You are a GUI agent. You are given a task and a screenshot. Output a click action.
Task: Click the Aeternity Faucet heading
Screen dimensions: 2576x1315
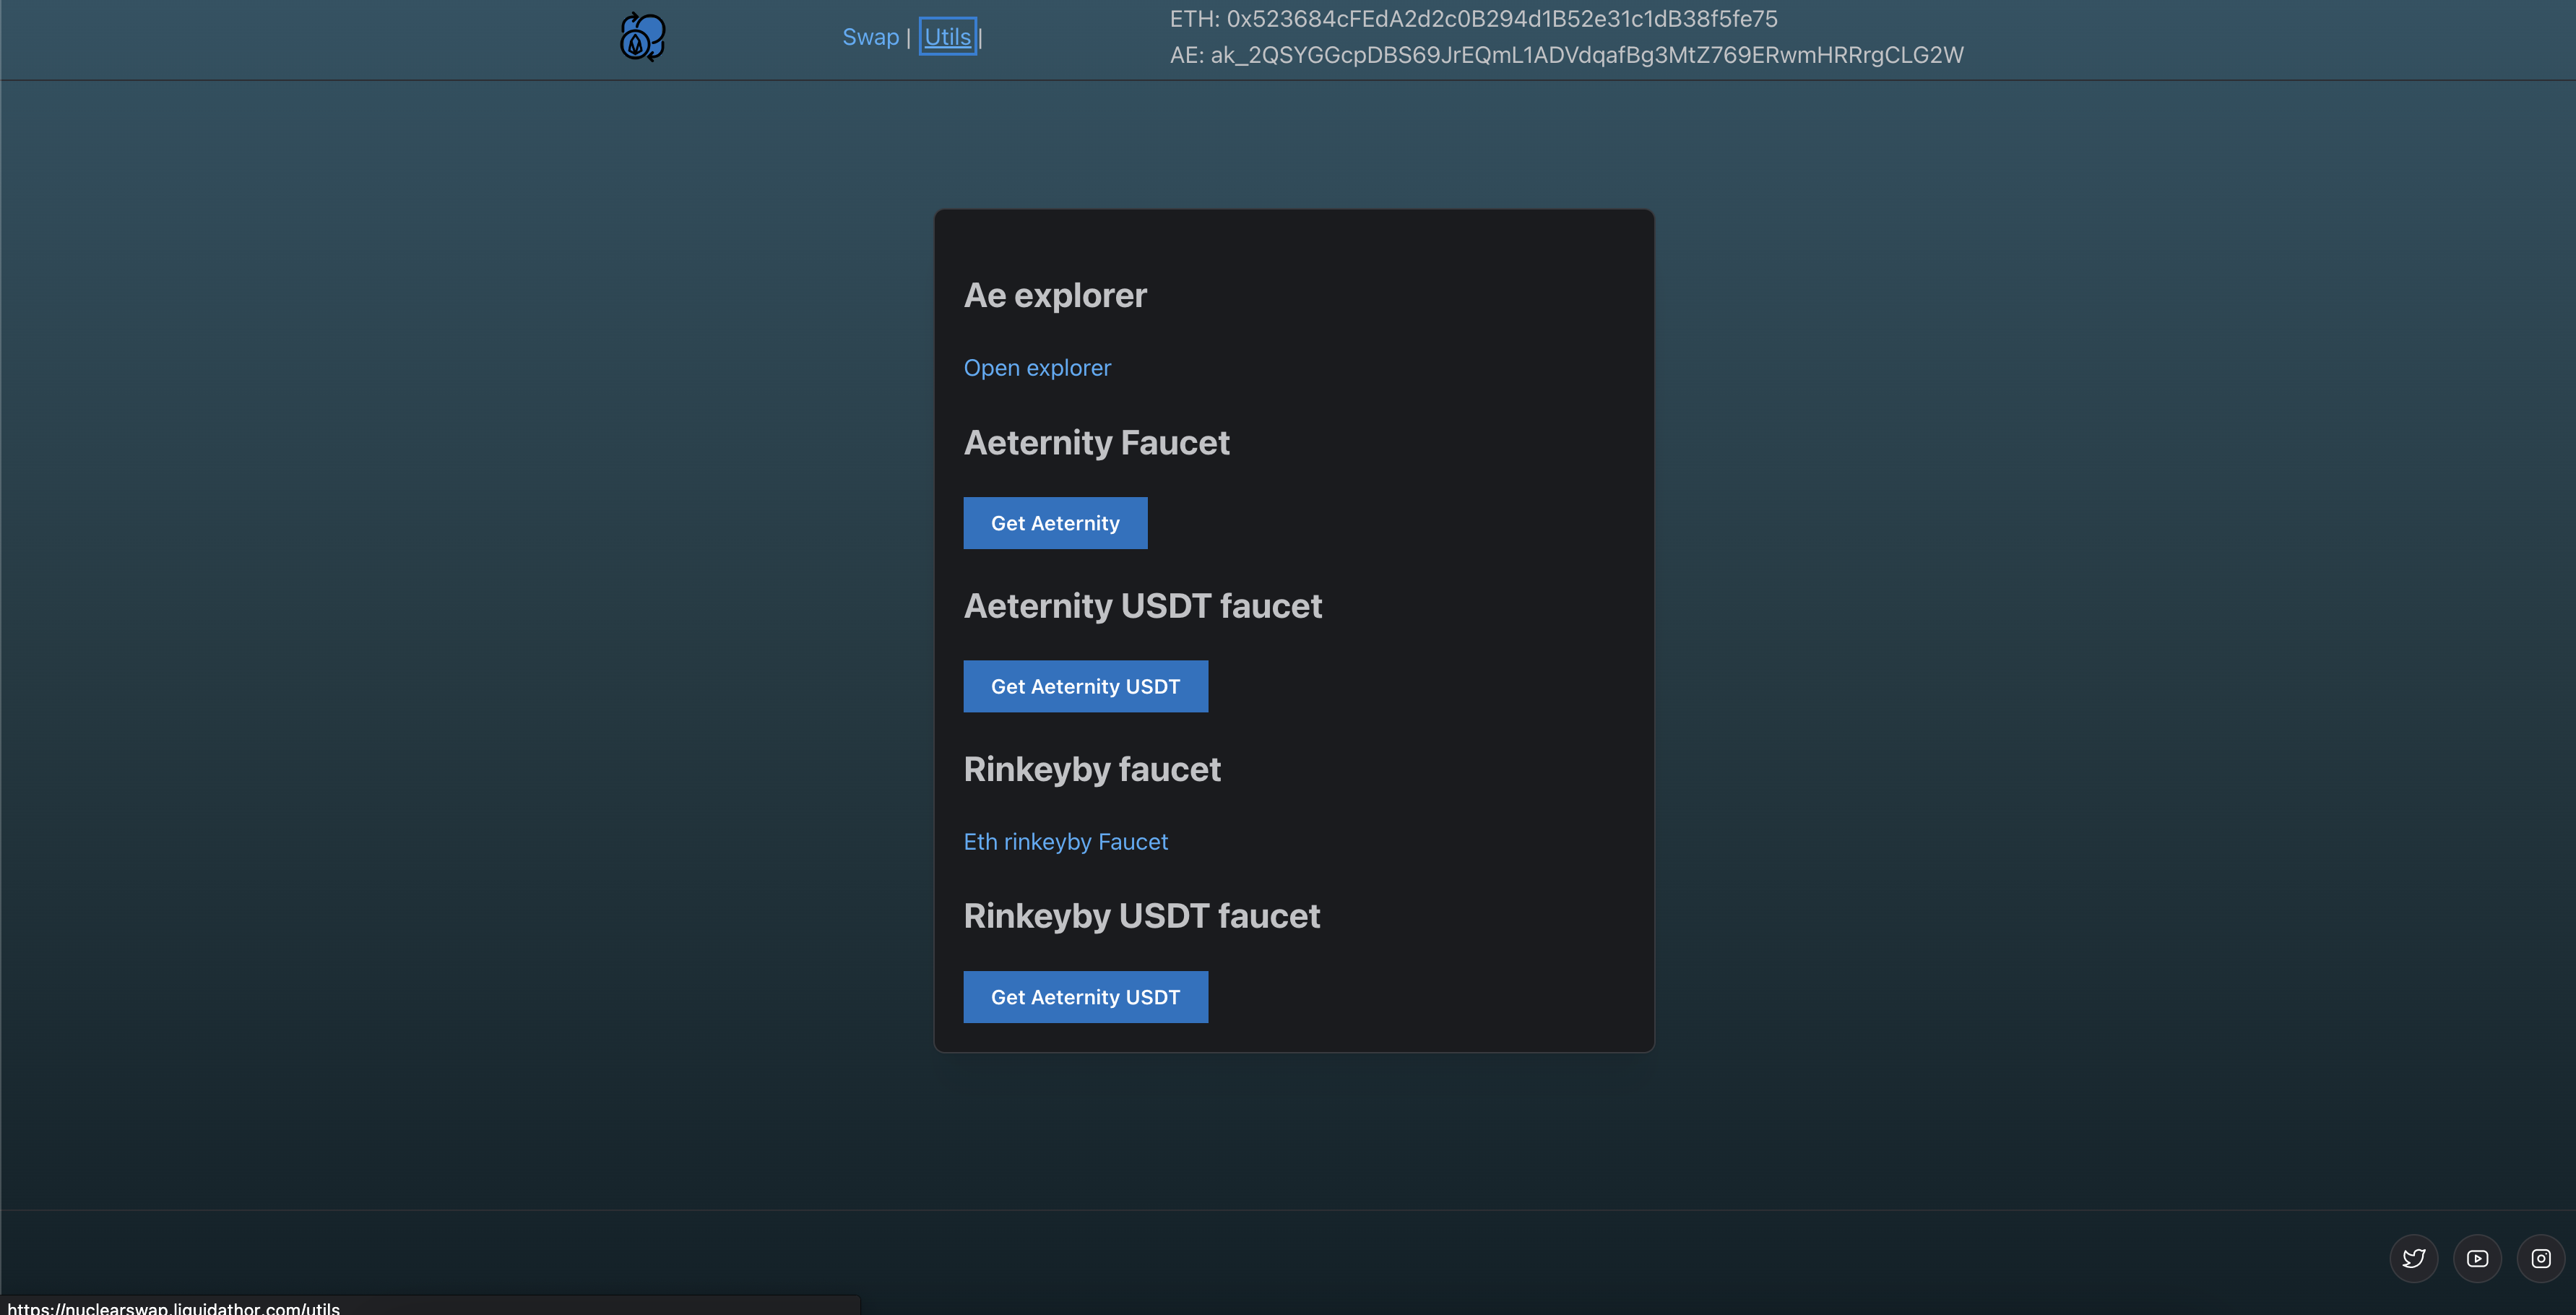pyautogui.click(x=1096, y=443)
